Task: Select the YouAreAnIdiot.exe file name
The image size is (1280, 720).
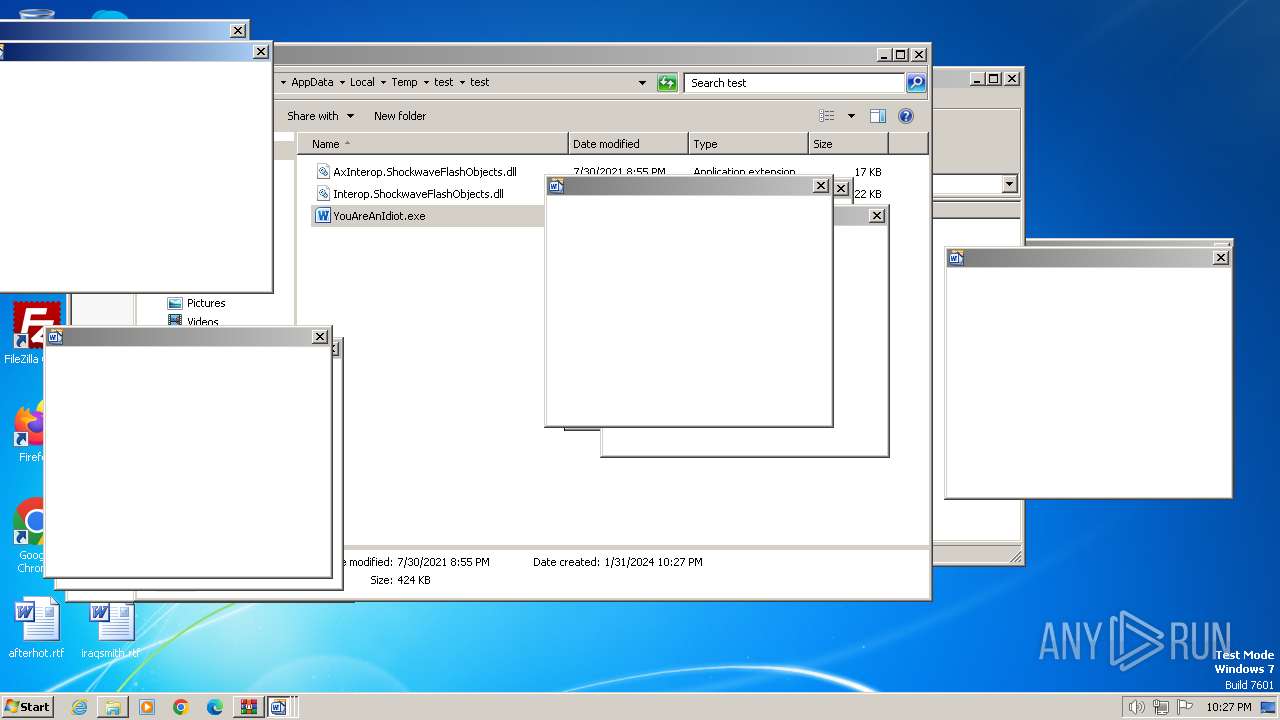Action: coord(379,216)
